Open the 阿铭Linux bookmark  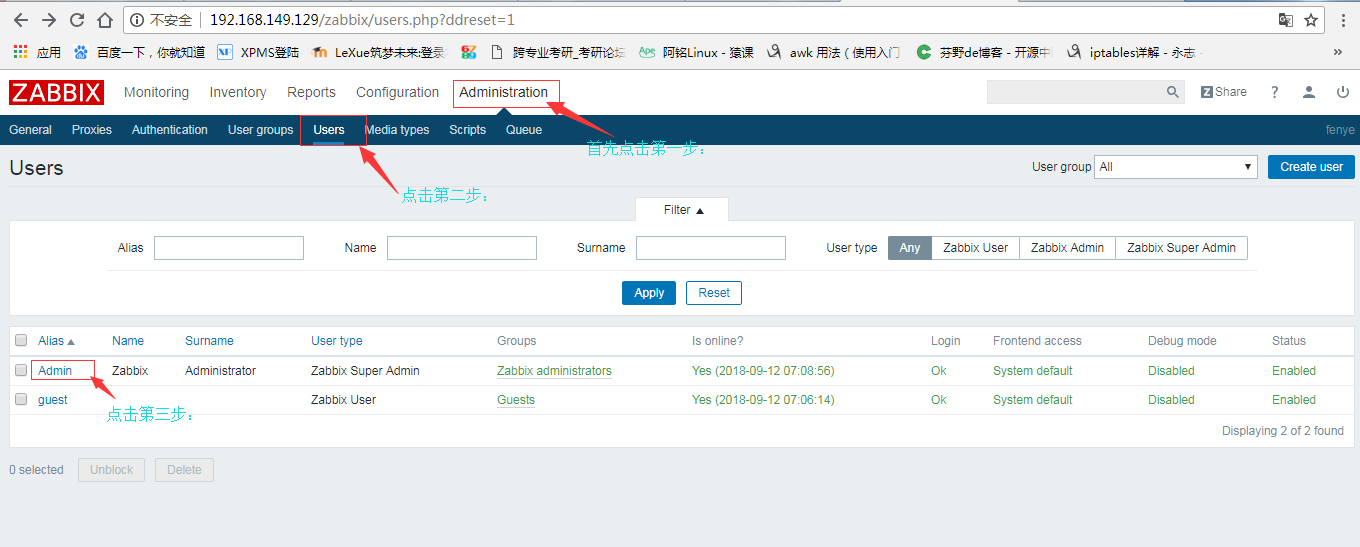coord(697,52)
